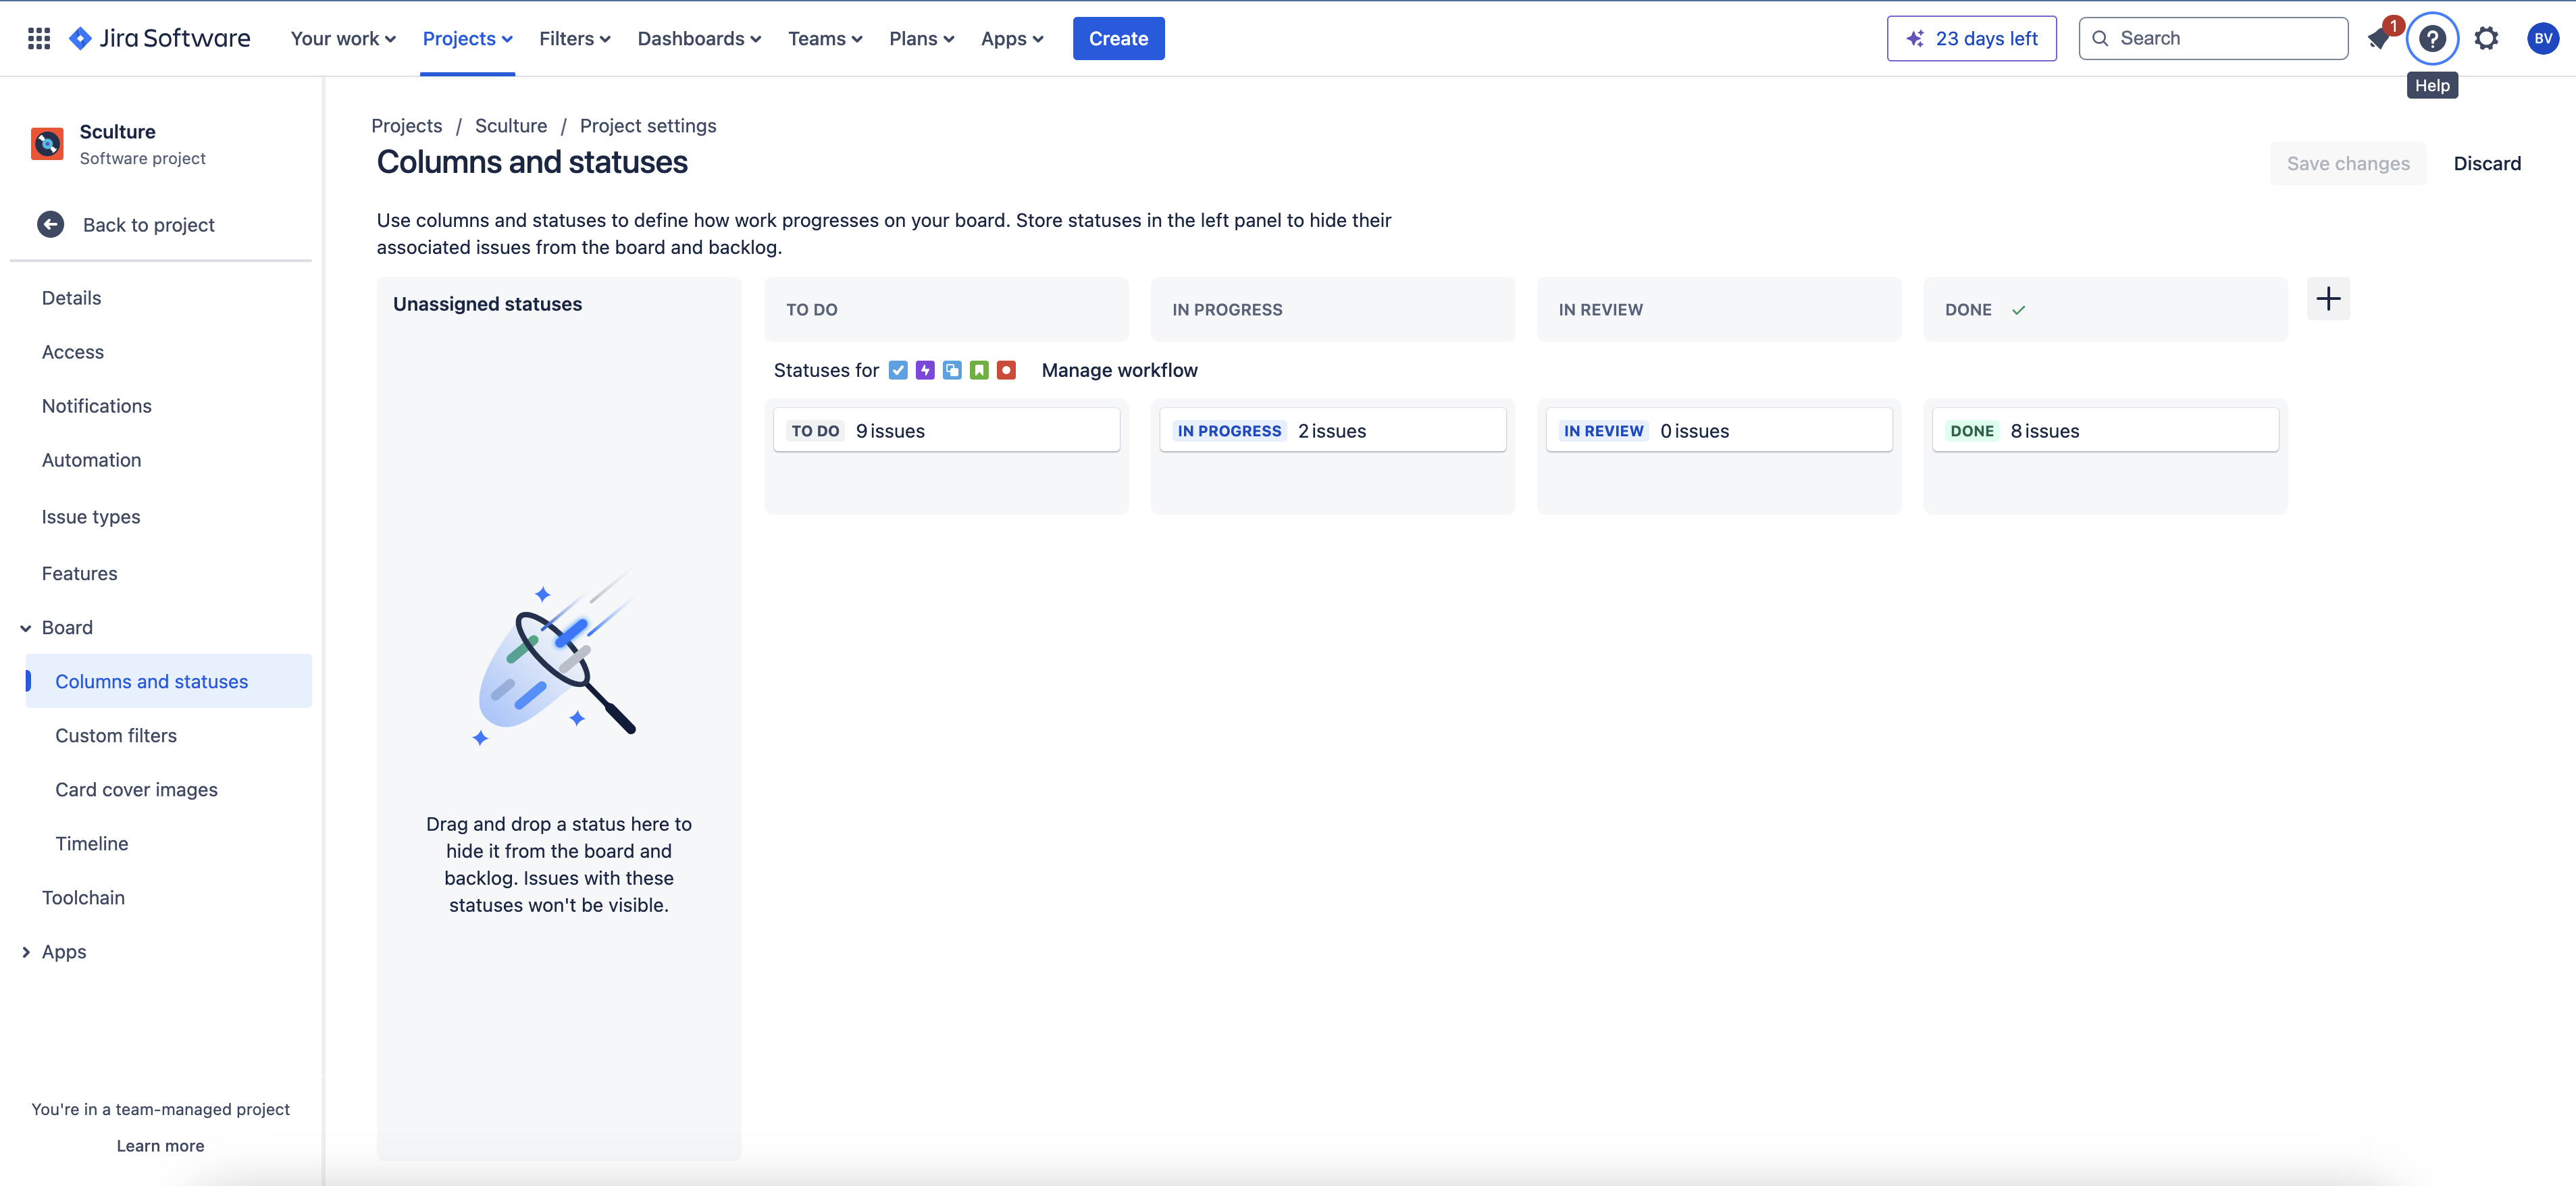Open Manage workflow
Image resolution: width=2576 pixels, height=1186 pixels.
[x=1119, y=370]
